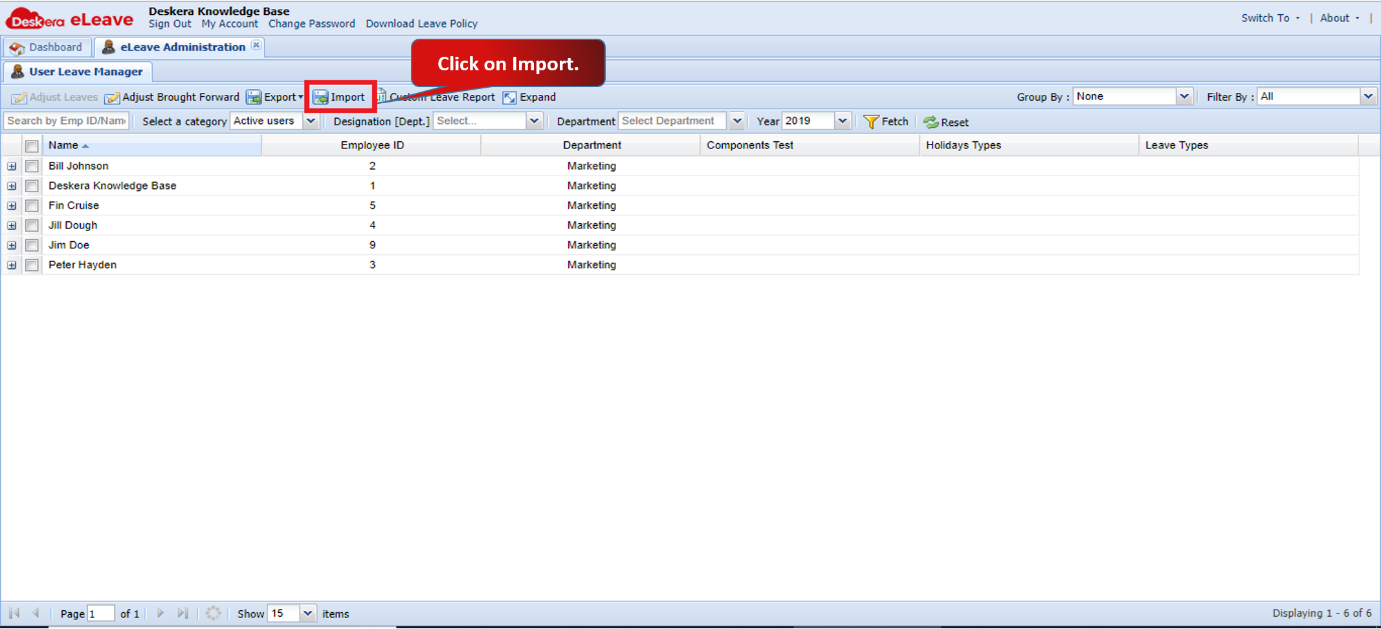Click the Select Department input field
The width and height of the screenshot is (1381, 629).
(x=674, y=121)
